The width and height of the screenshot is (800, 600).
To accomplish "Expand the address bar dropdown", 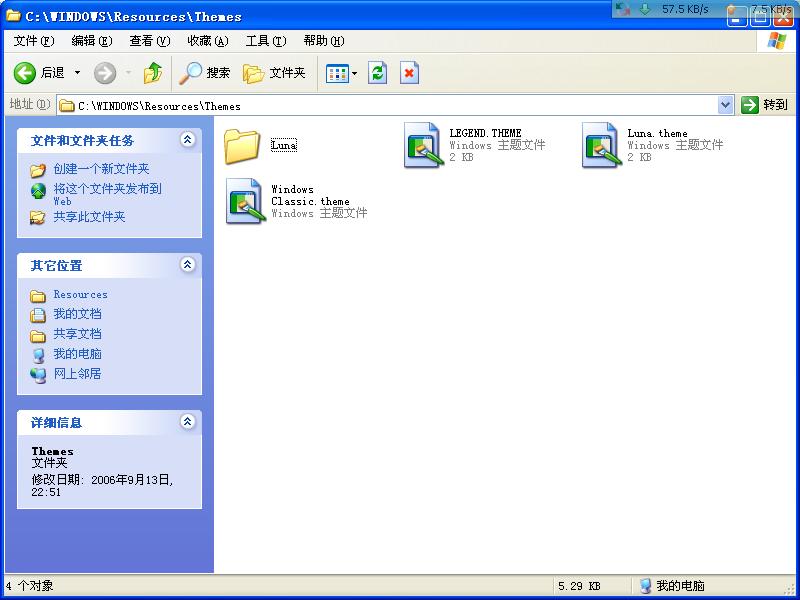I will 726,106.
